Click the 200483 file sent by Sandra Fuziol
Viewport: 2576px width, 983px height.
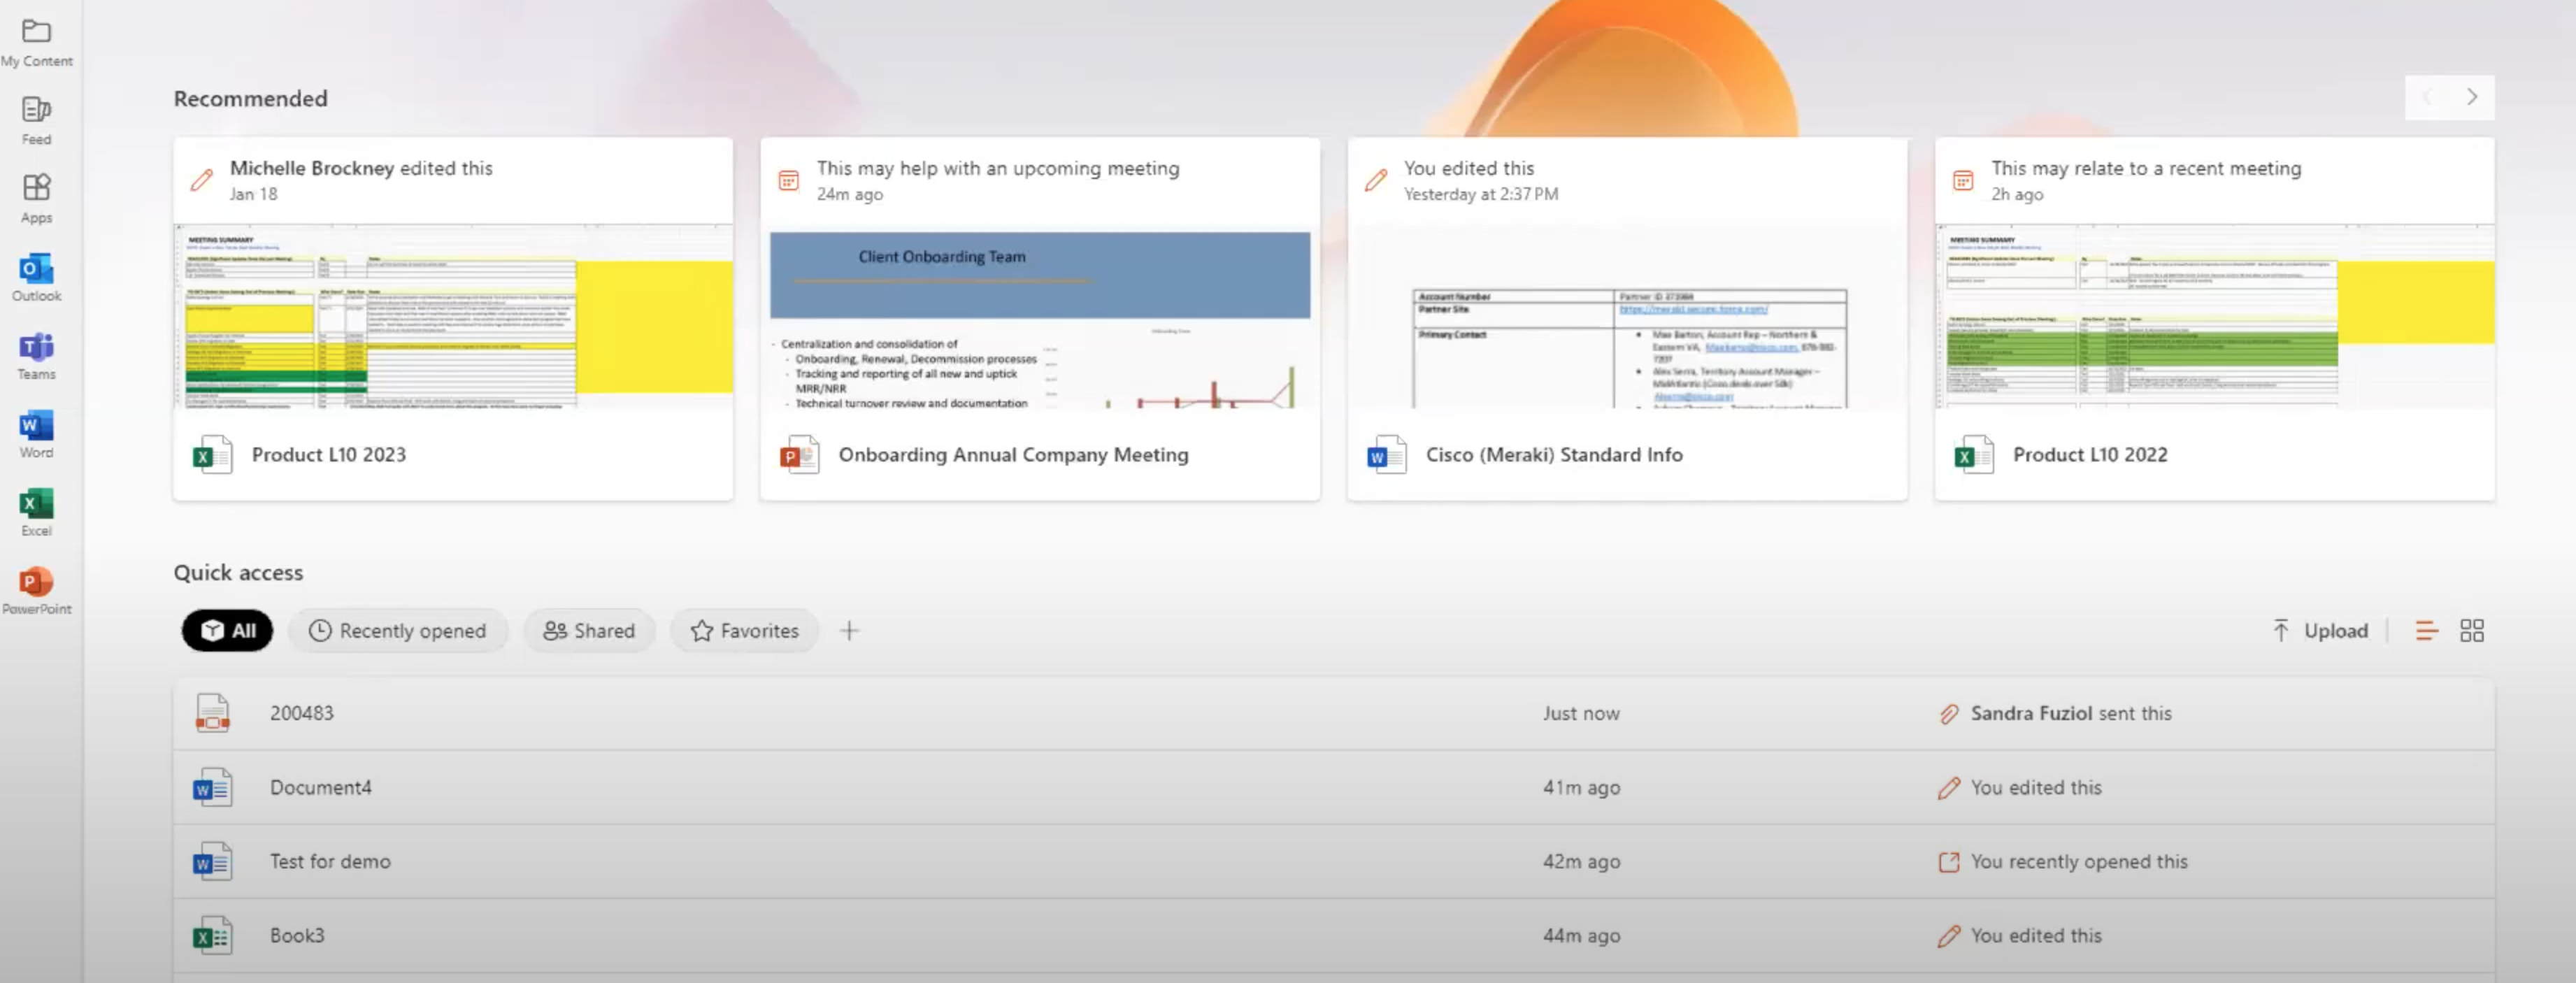[301, 712]
